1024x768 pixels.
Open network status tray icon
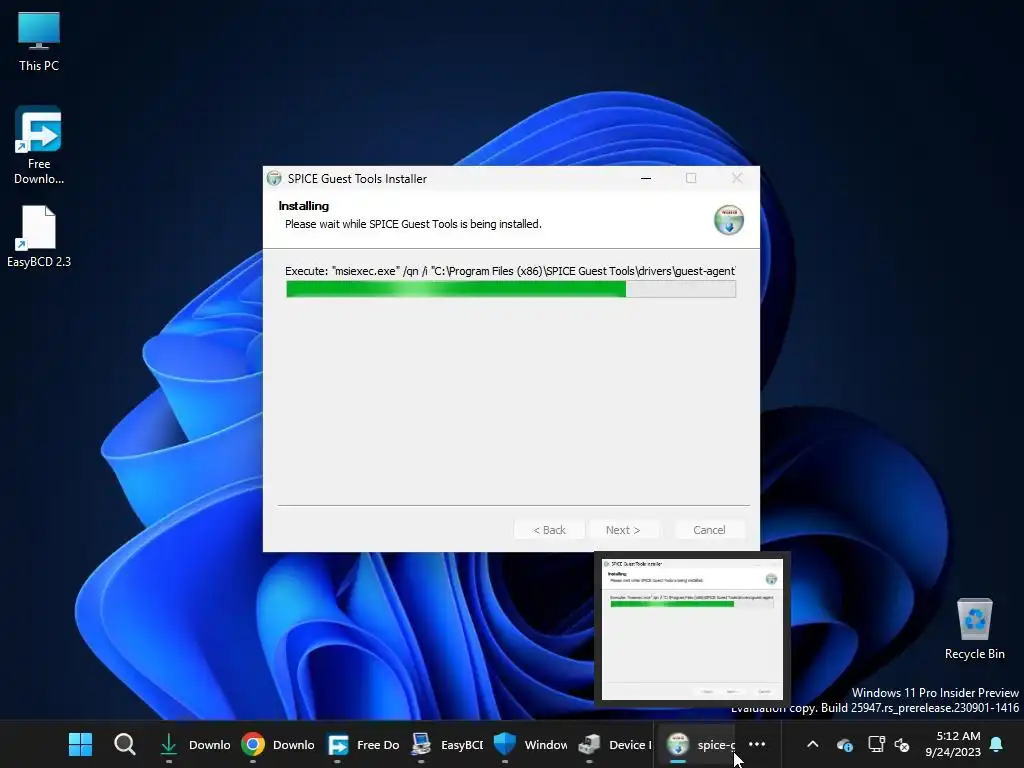[876, 744]
